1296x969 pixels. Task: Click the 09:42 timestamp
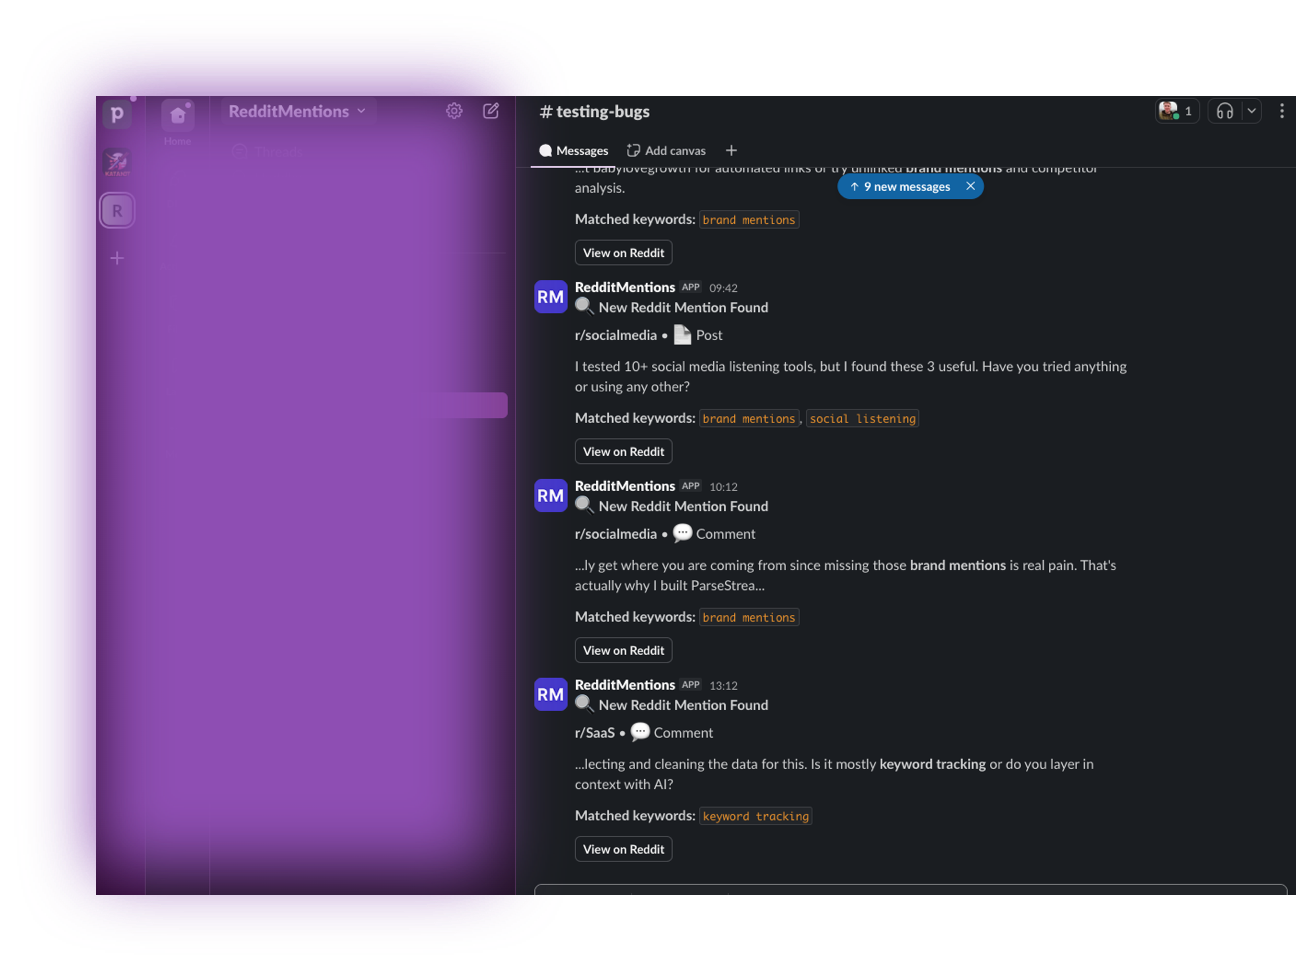tap(723, 288)
